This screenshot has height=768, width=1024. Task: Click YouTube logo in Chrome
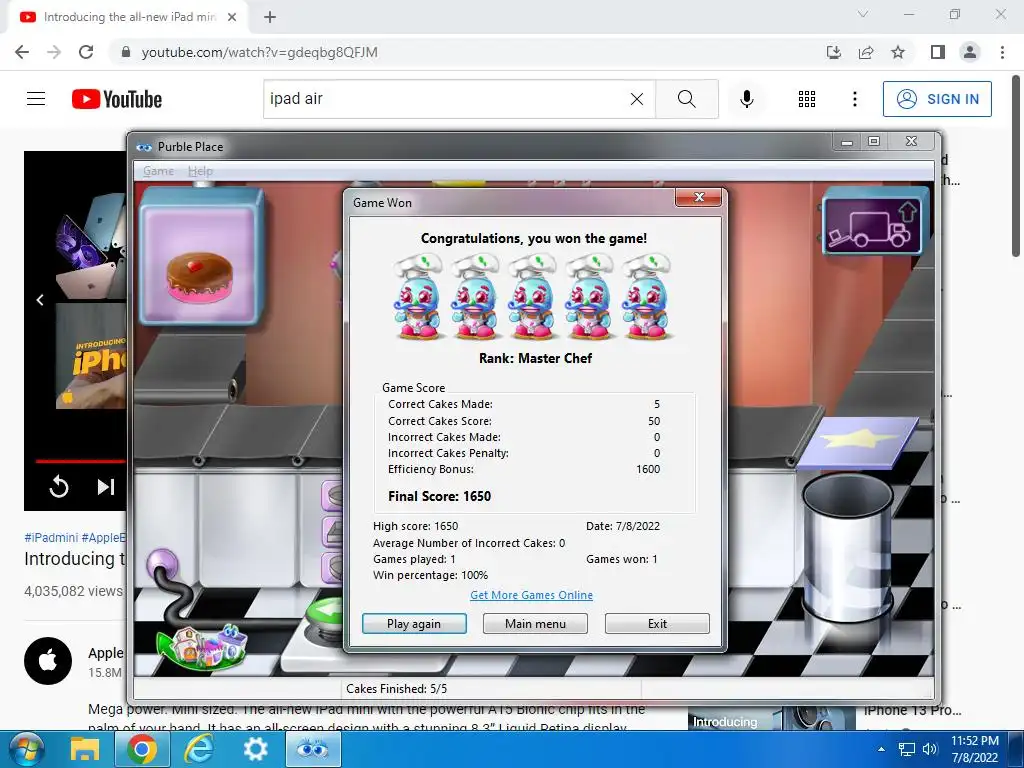point(117,99)
